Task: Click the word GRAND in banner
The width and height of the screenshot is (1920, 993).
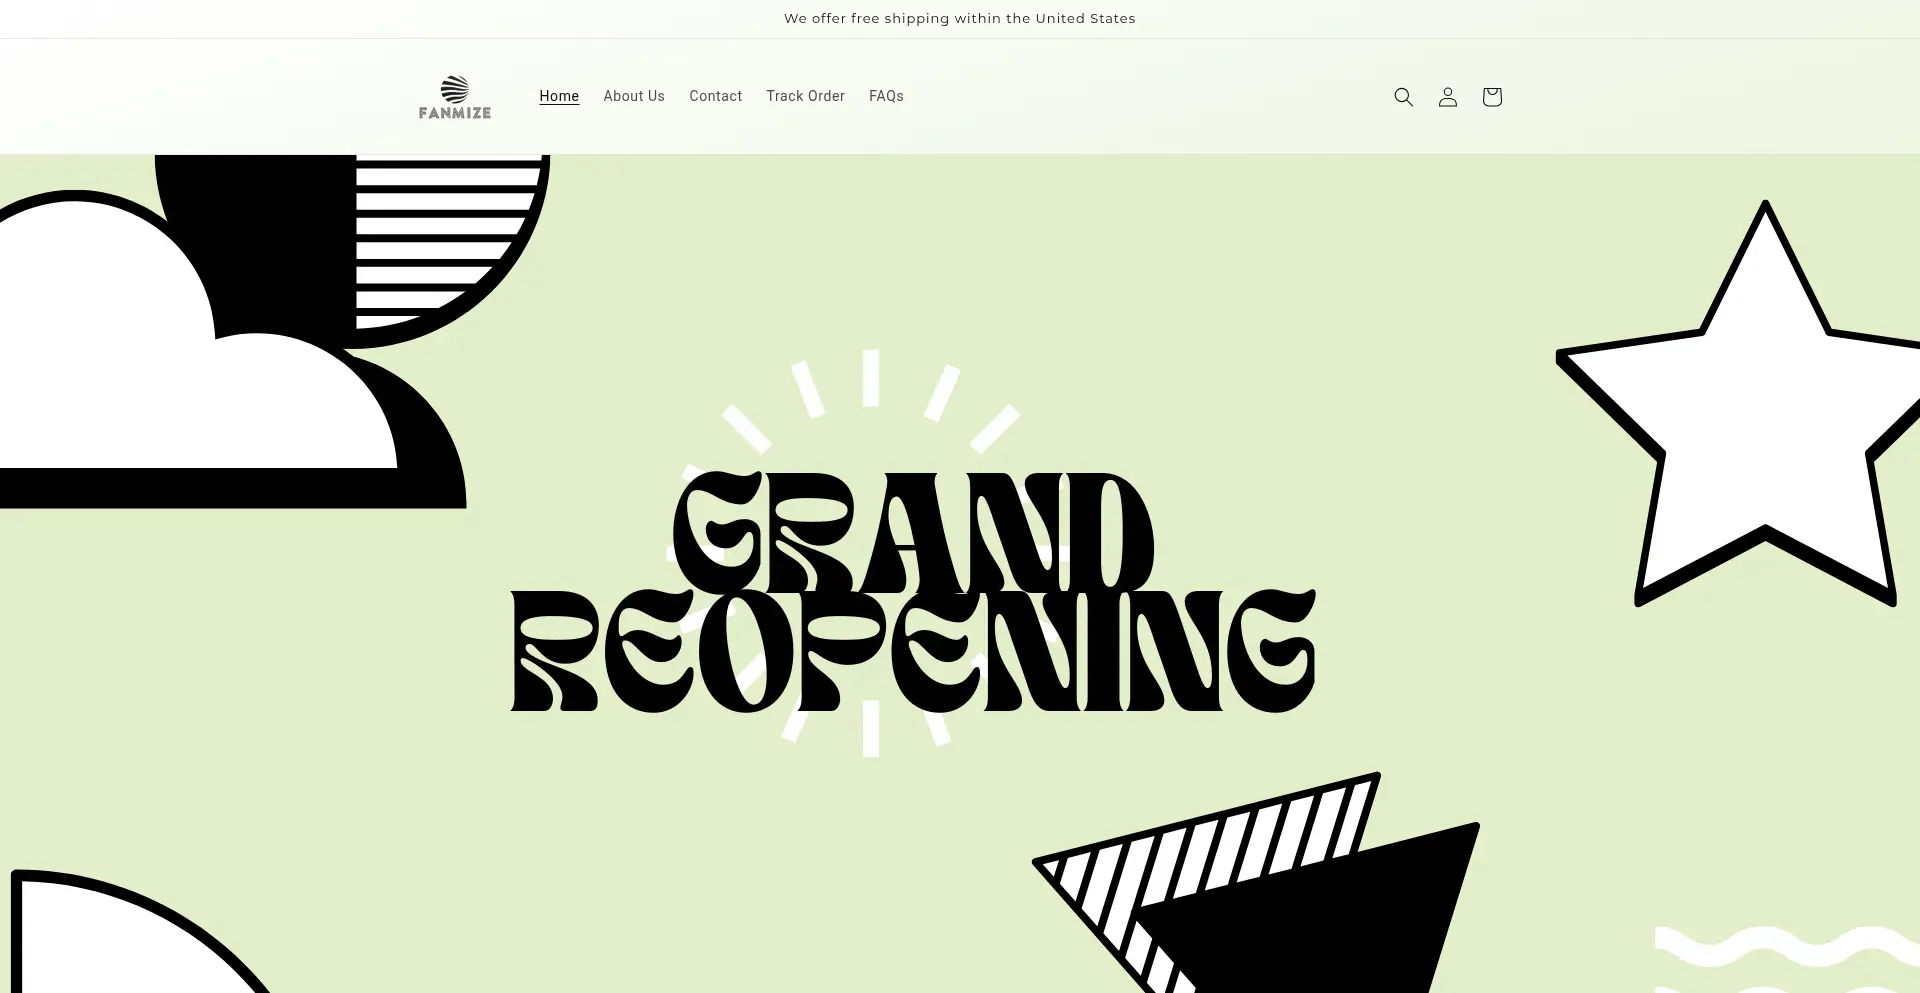Action: (x=912, y=532)
